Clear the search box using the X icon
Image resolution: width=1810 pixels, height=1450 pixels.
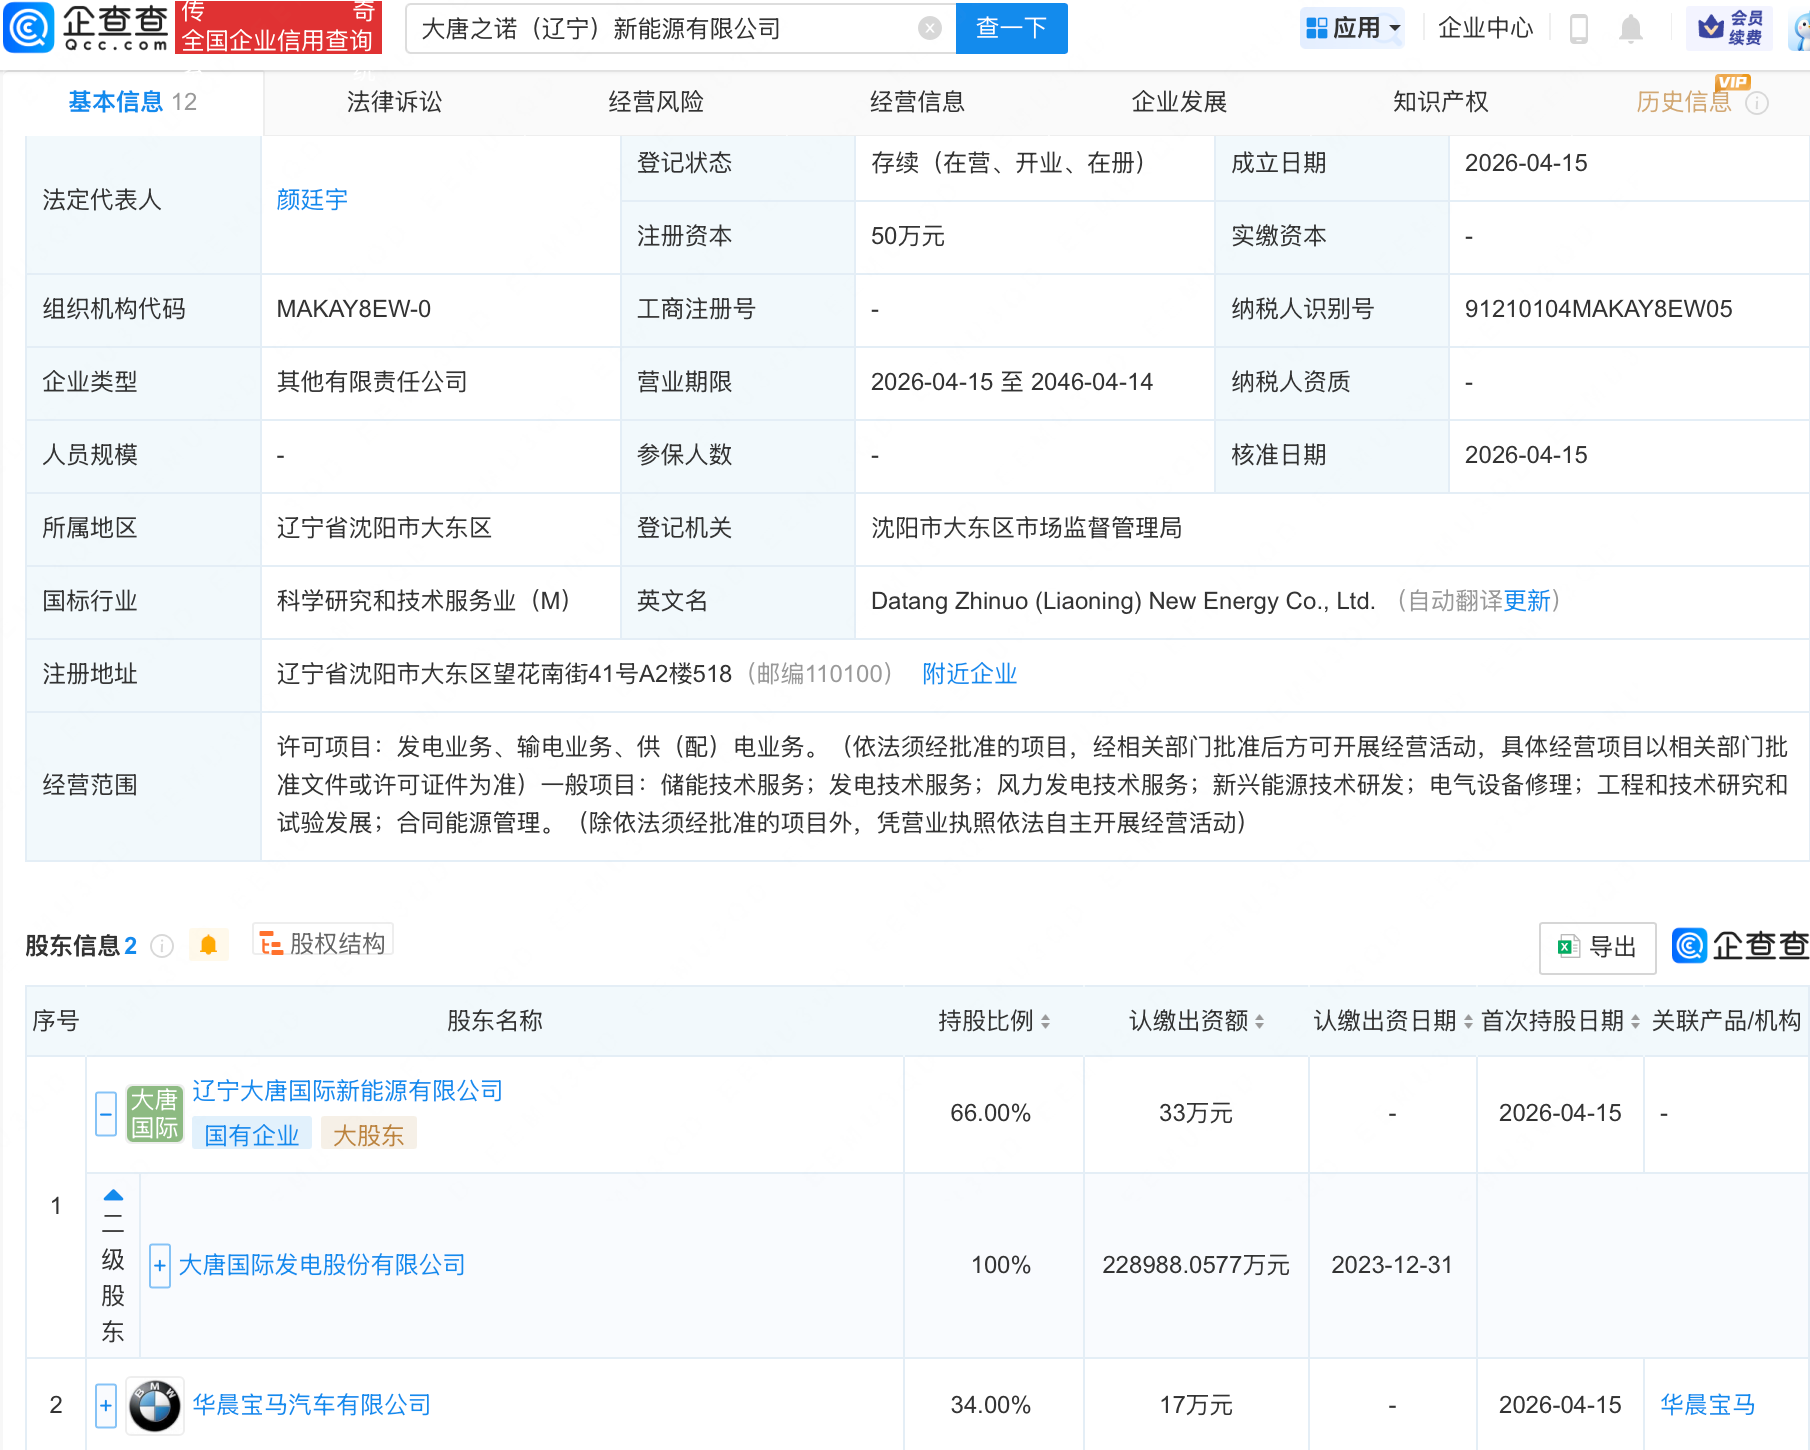coord(930,28)
